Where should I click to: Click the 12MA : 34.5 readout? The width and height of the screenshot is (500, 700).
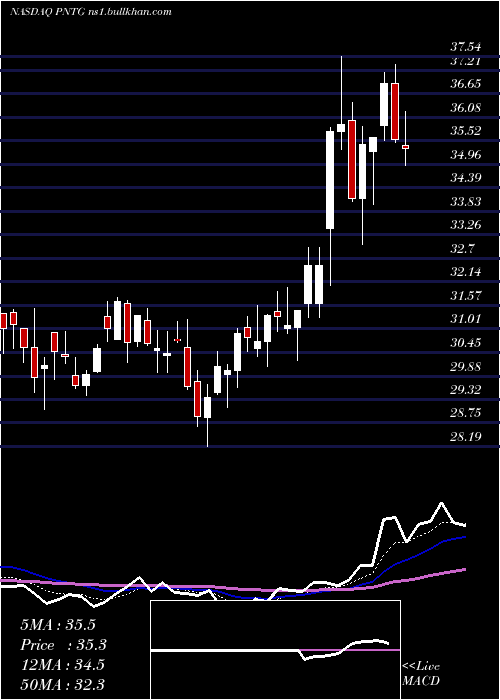point(62,664)
